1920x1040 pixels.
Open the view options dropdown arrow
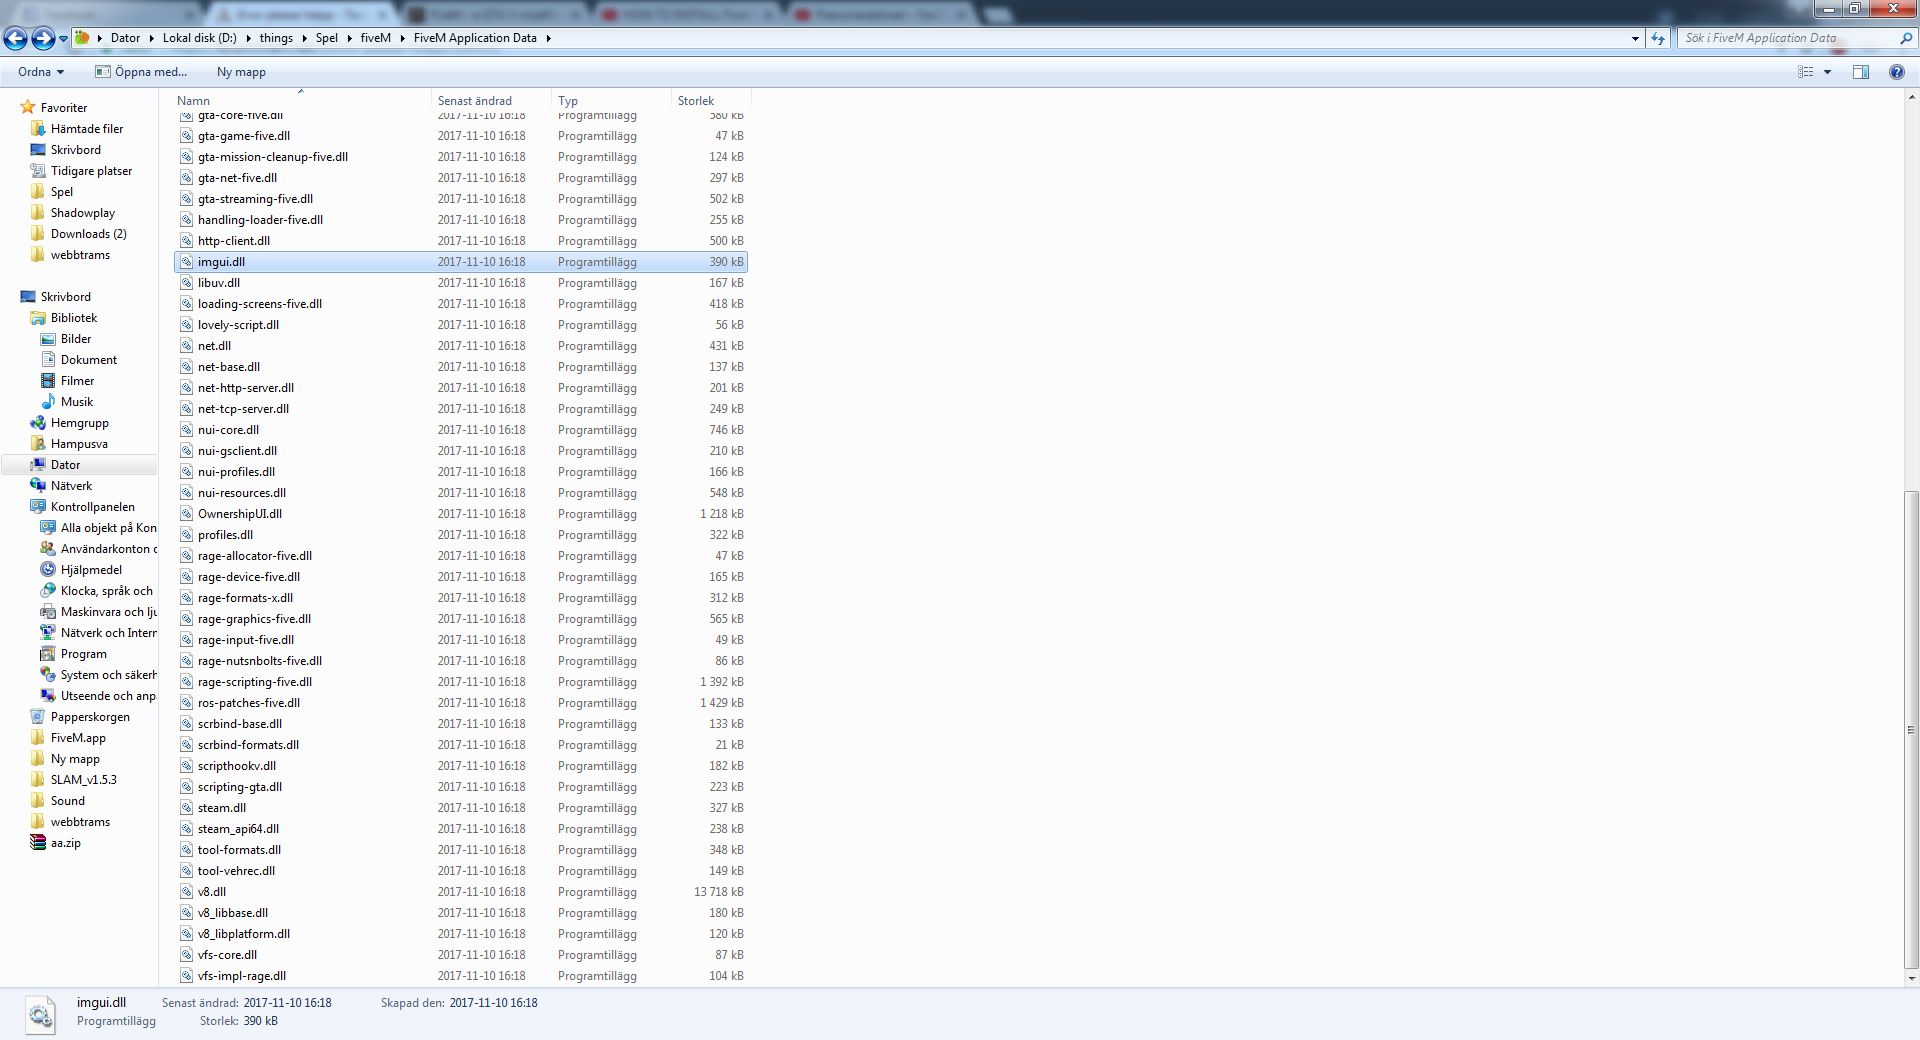1827,72
